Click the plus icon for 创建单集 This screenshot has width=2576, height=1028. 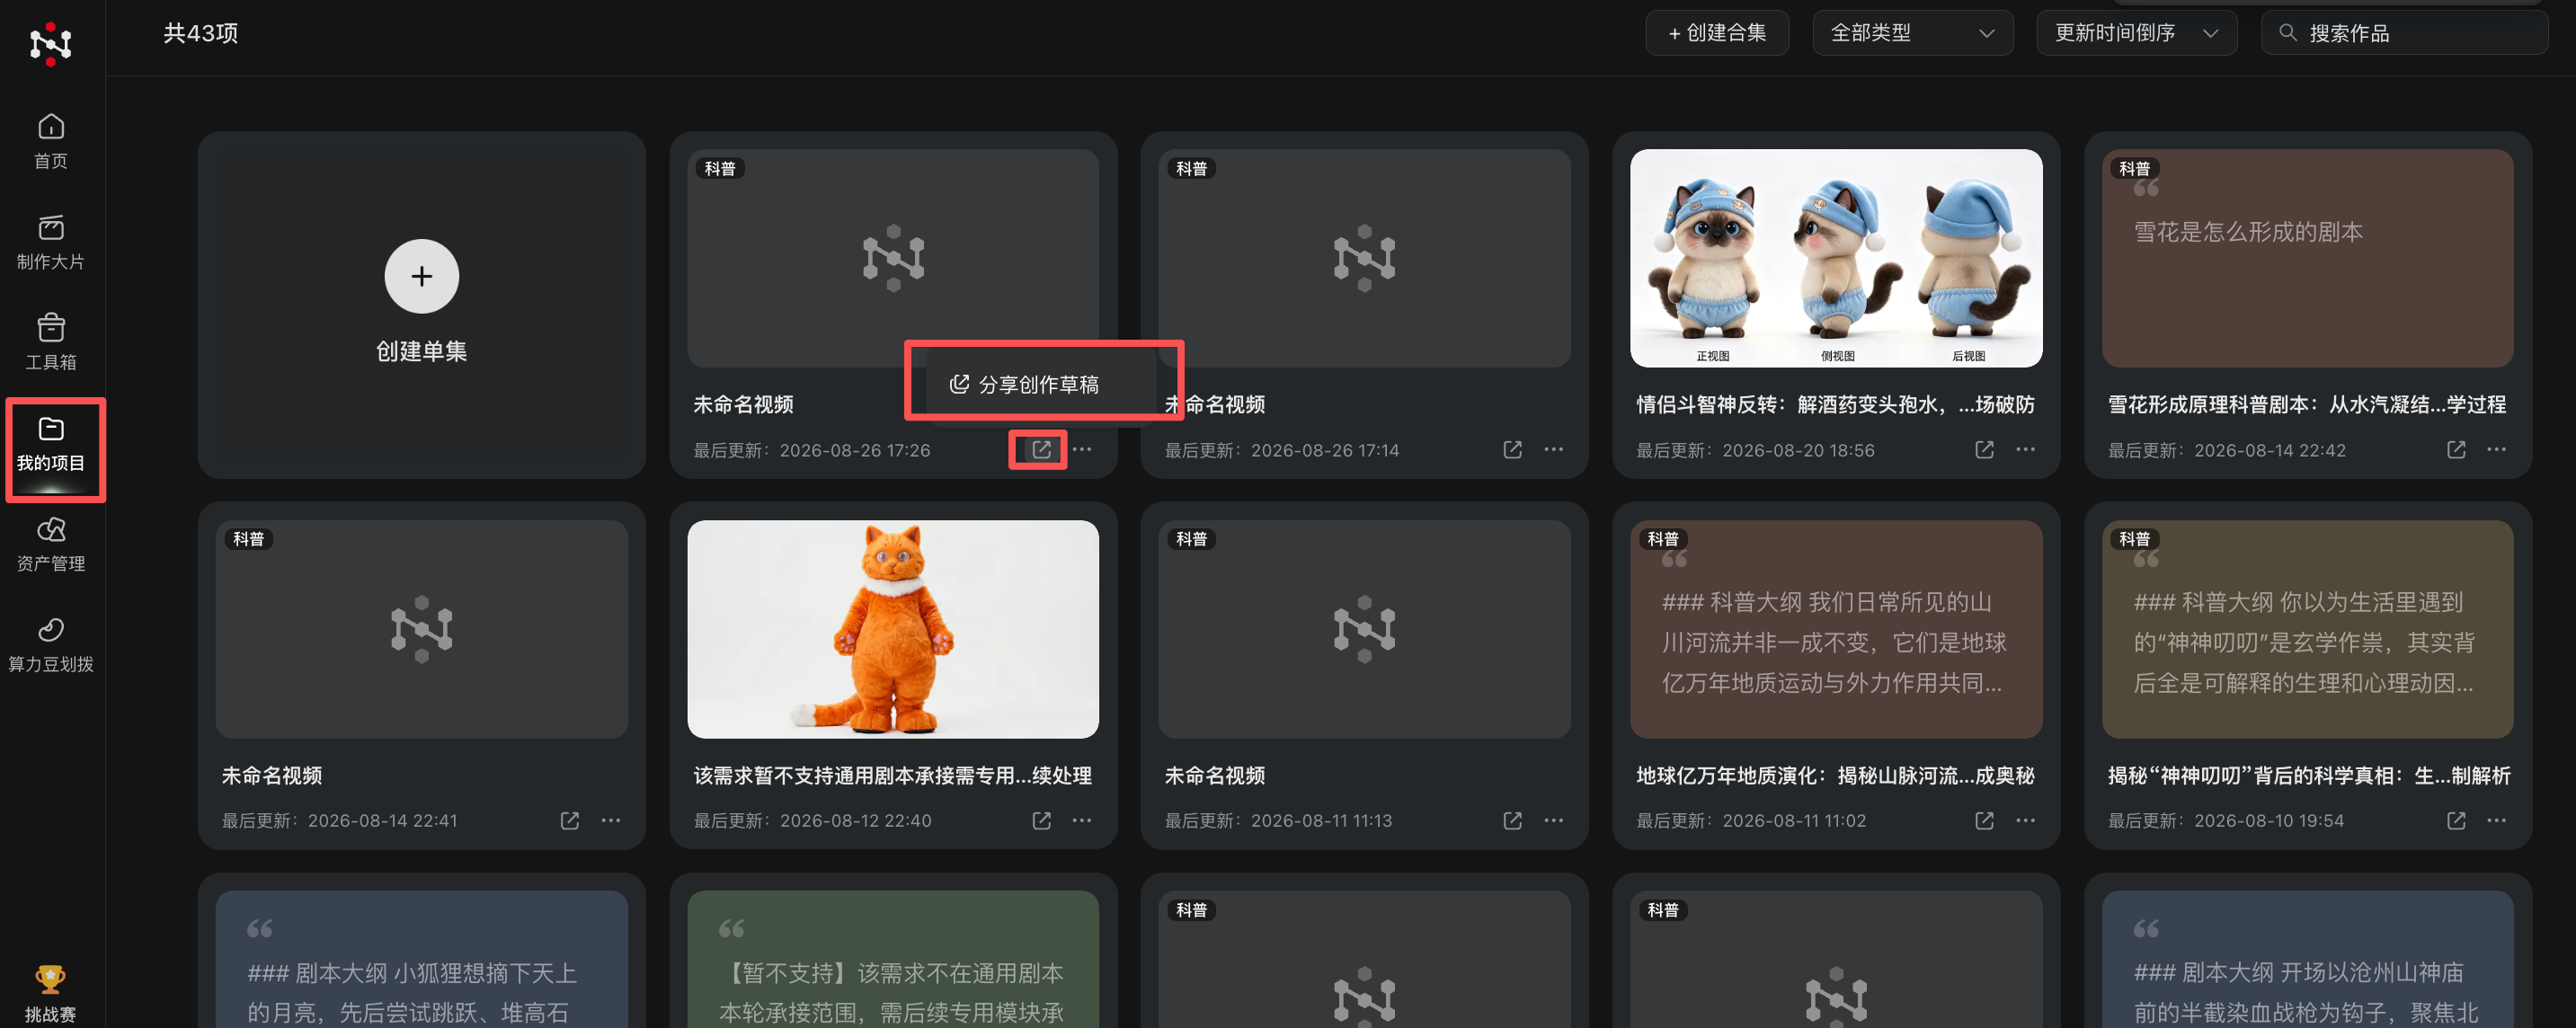click(421, 275)
